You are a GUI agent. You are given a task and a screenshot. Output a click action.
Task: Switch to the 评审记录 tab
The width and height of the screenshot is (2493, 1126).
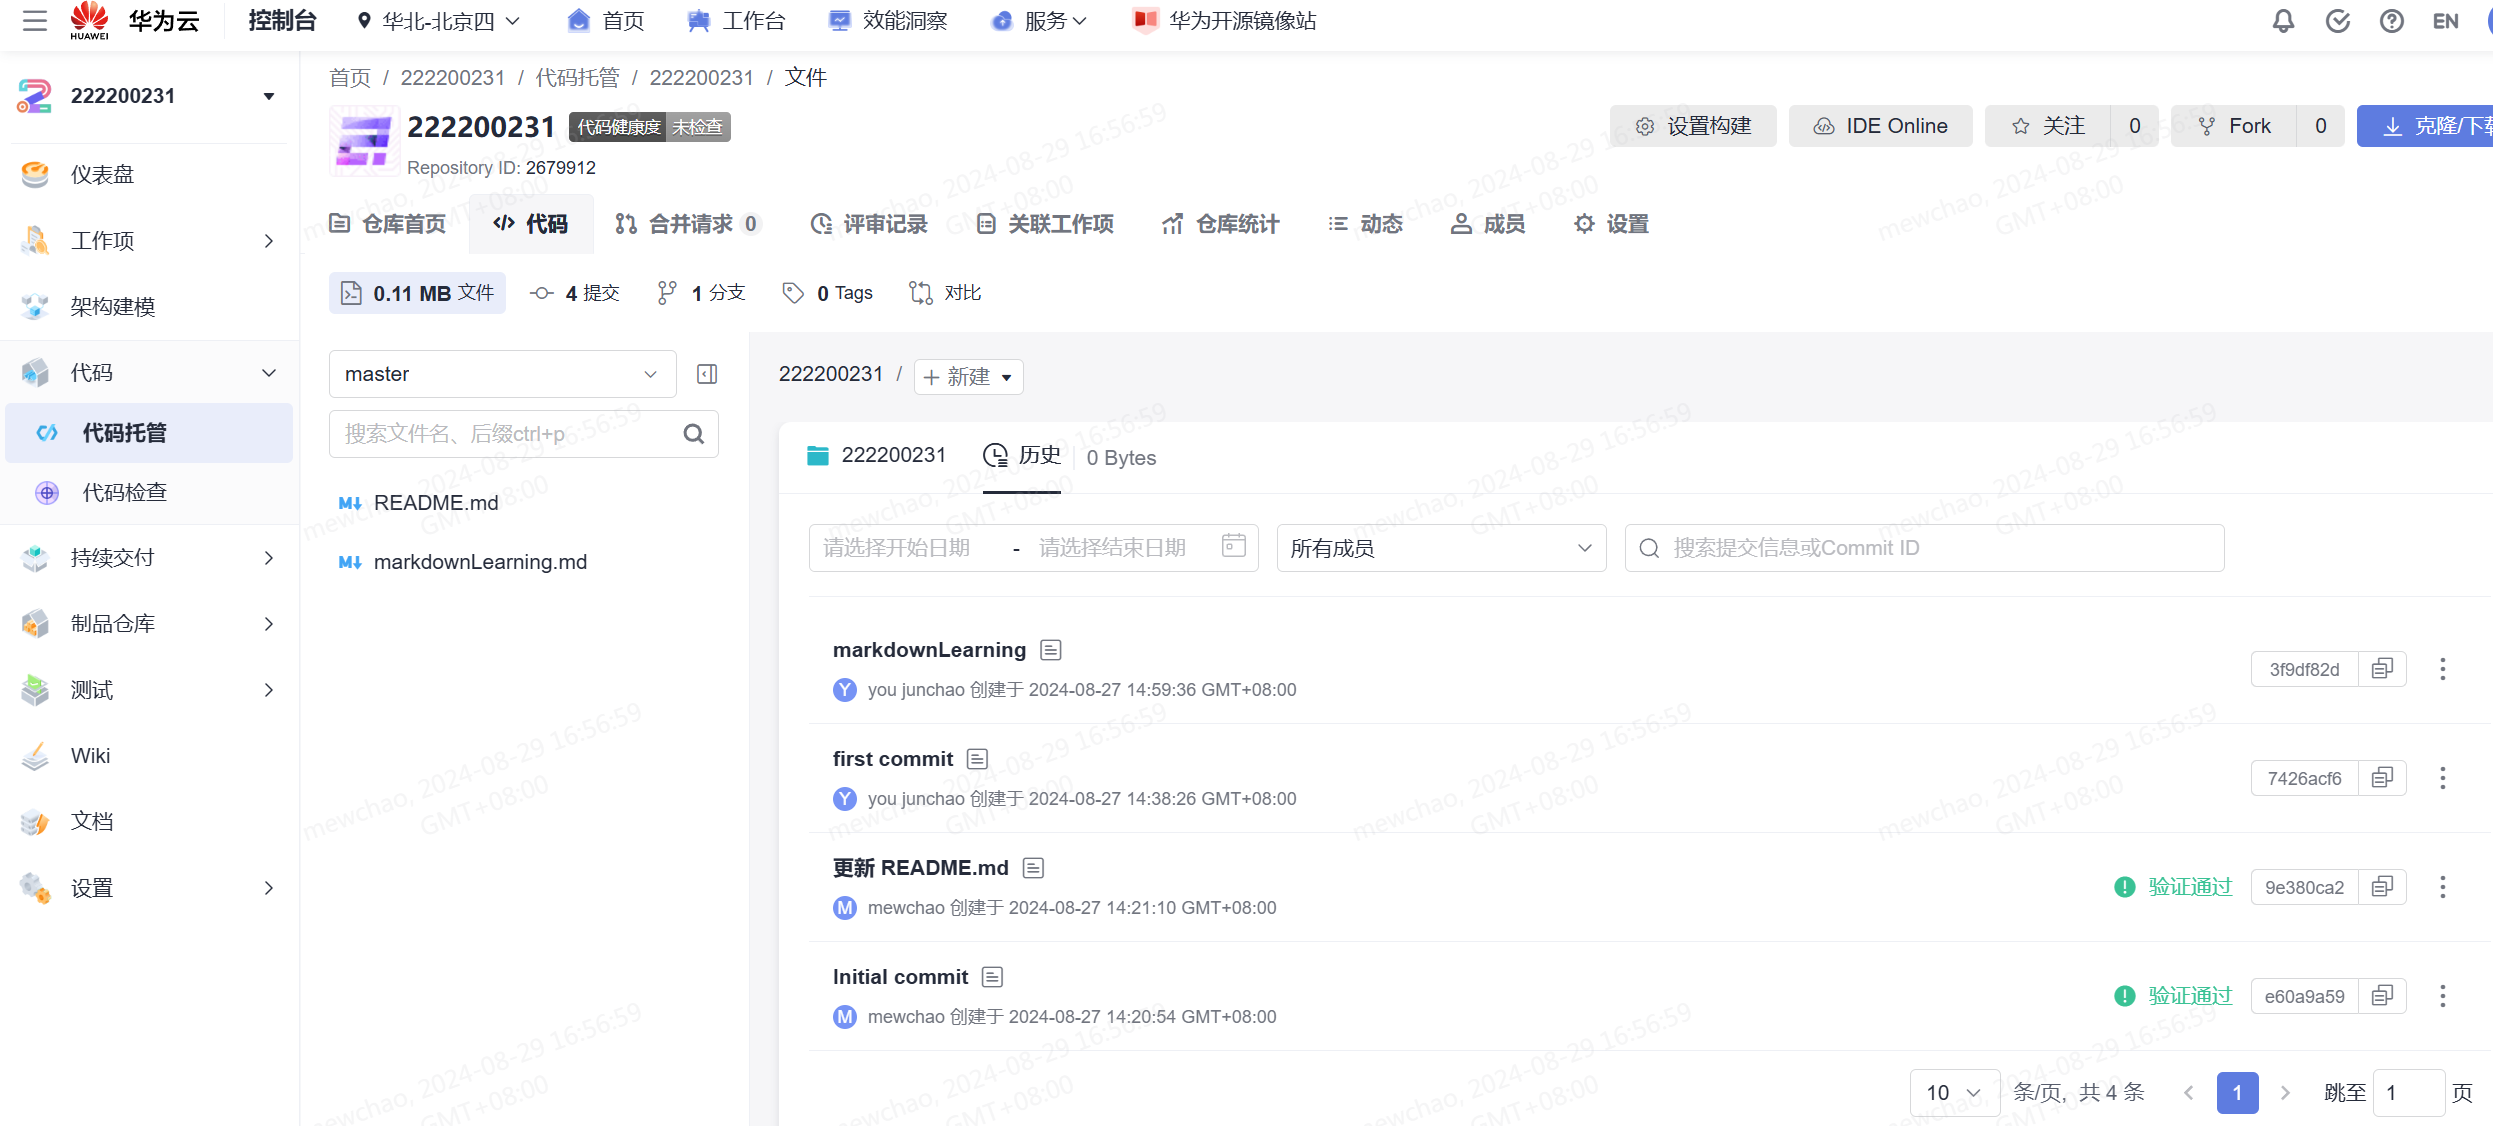869,224
